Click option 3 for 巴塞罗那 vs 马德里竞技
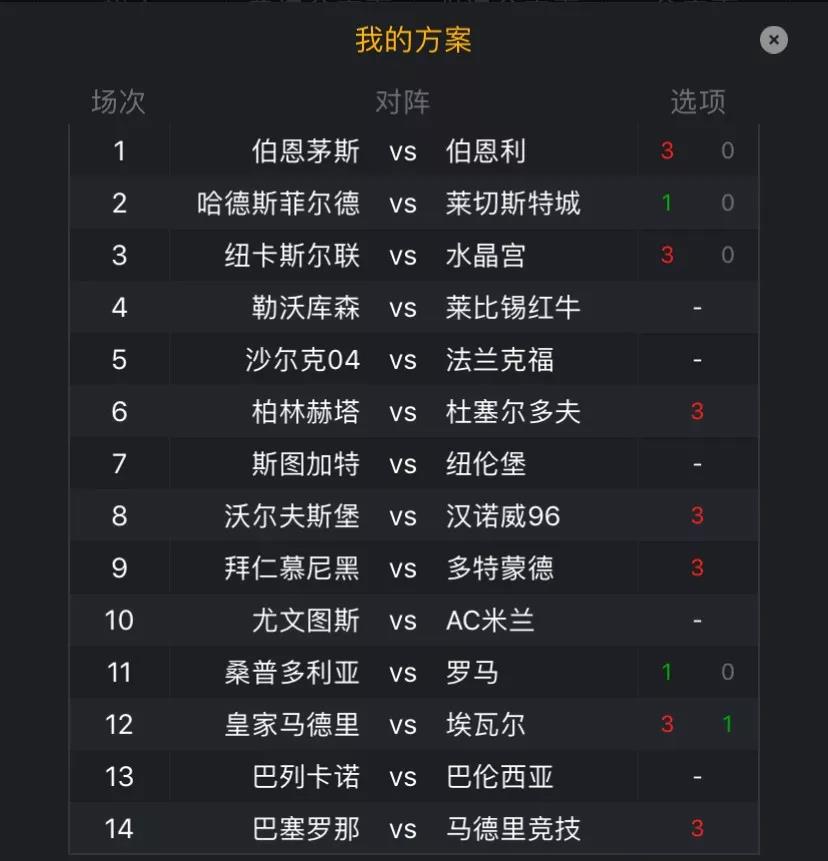The width and height of the screenshot is (828, 861). point(697,828)
